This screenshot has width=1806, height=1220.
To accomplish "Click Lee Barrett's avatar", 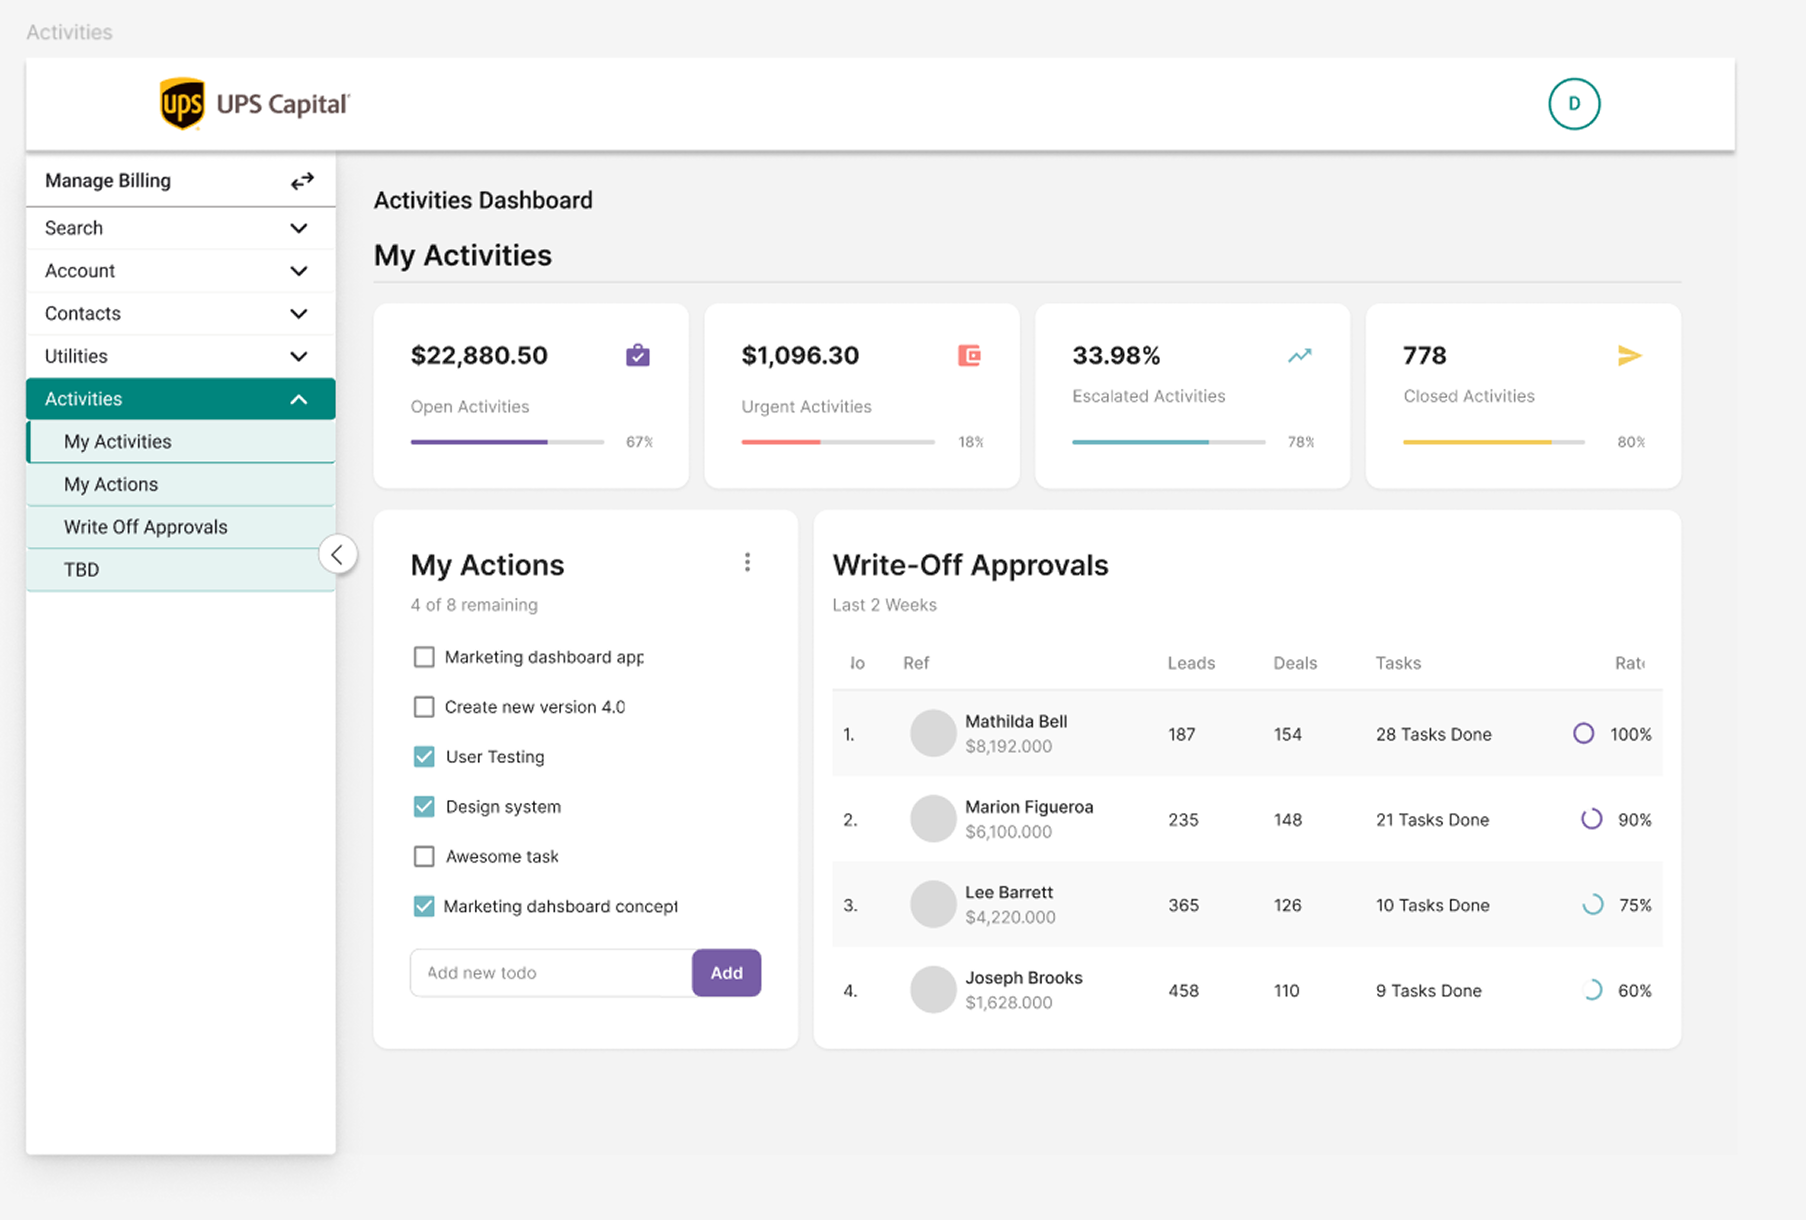I will tap(933, 904).
